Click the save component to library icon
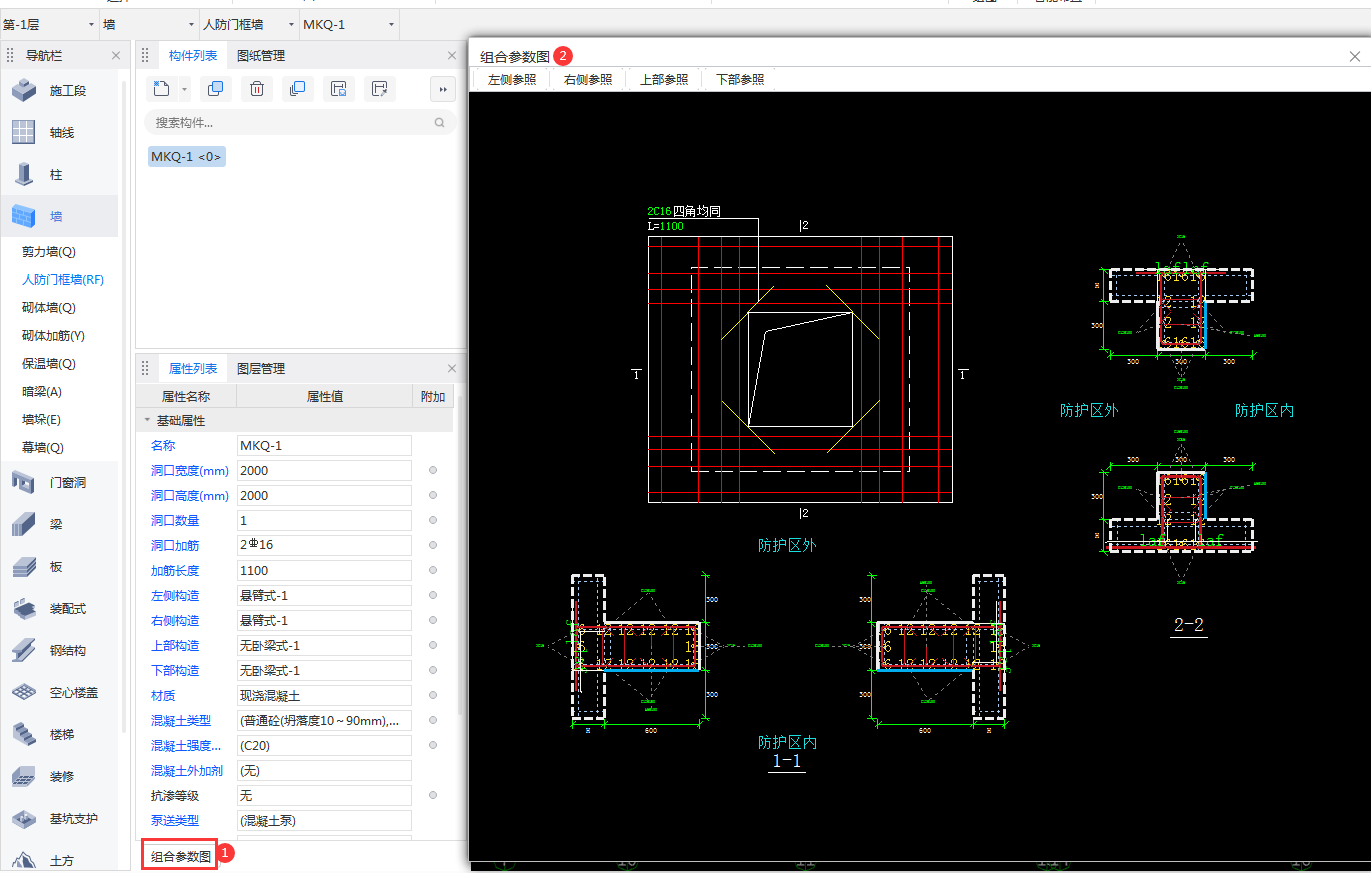 [338, 89]
